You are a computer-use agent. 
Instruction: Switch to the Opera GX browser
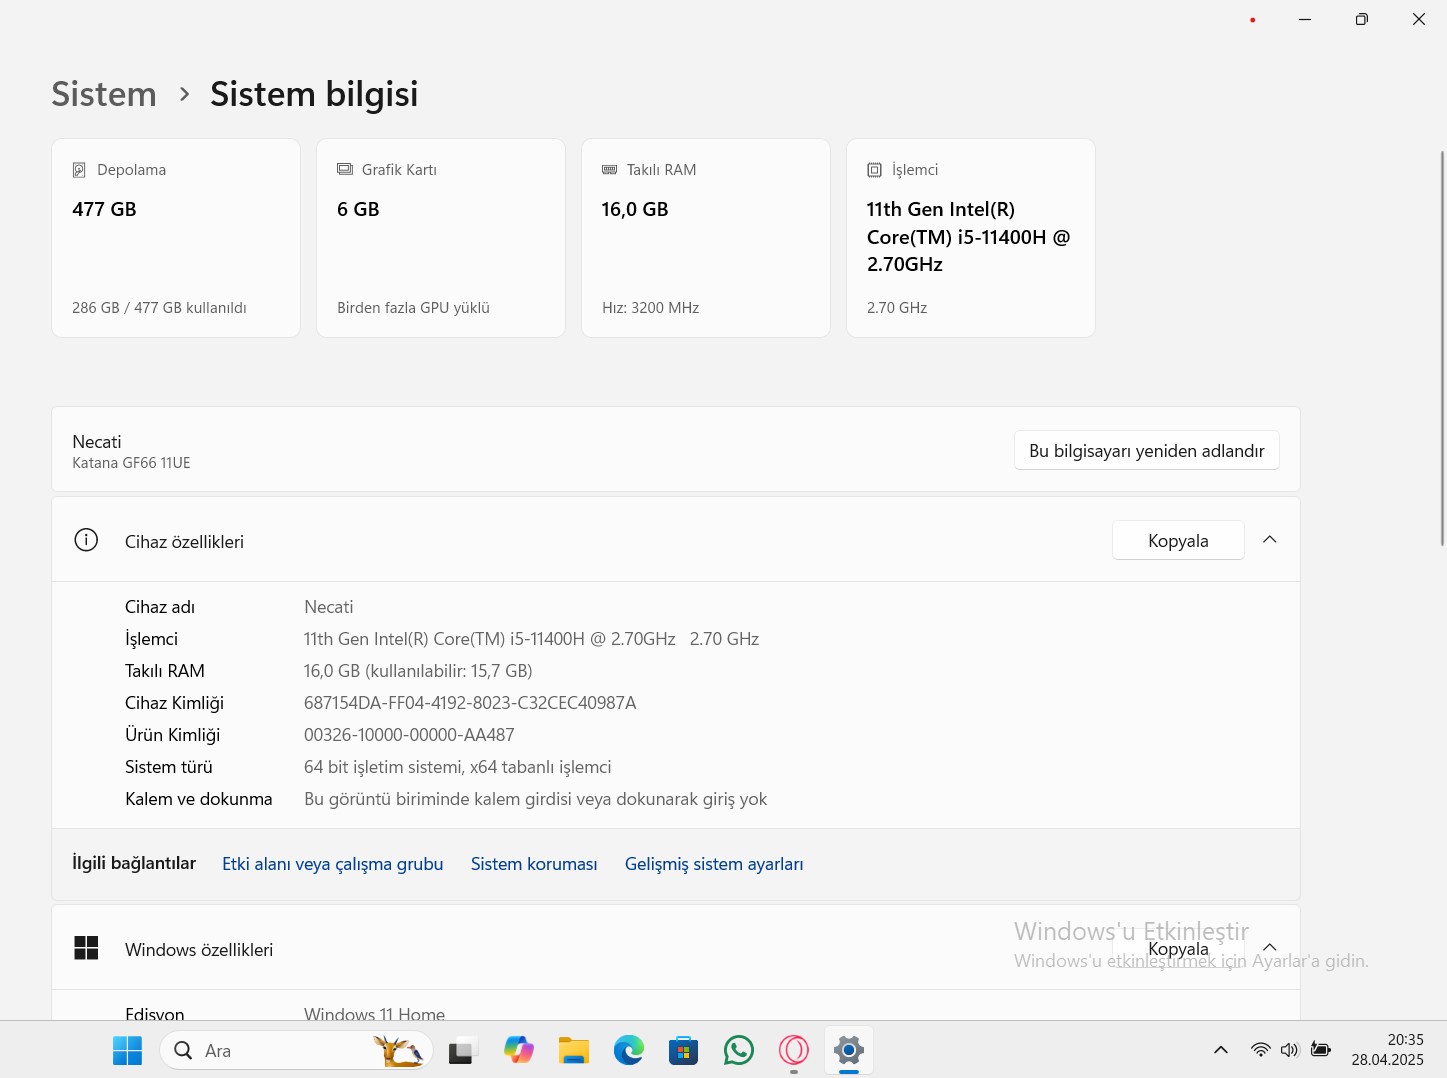[793, 1050]
